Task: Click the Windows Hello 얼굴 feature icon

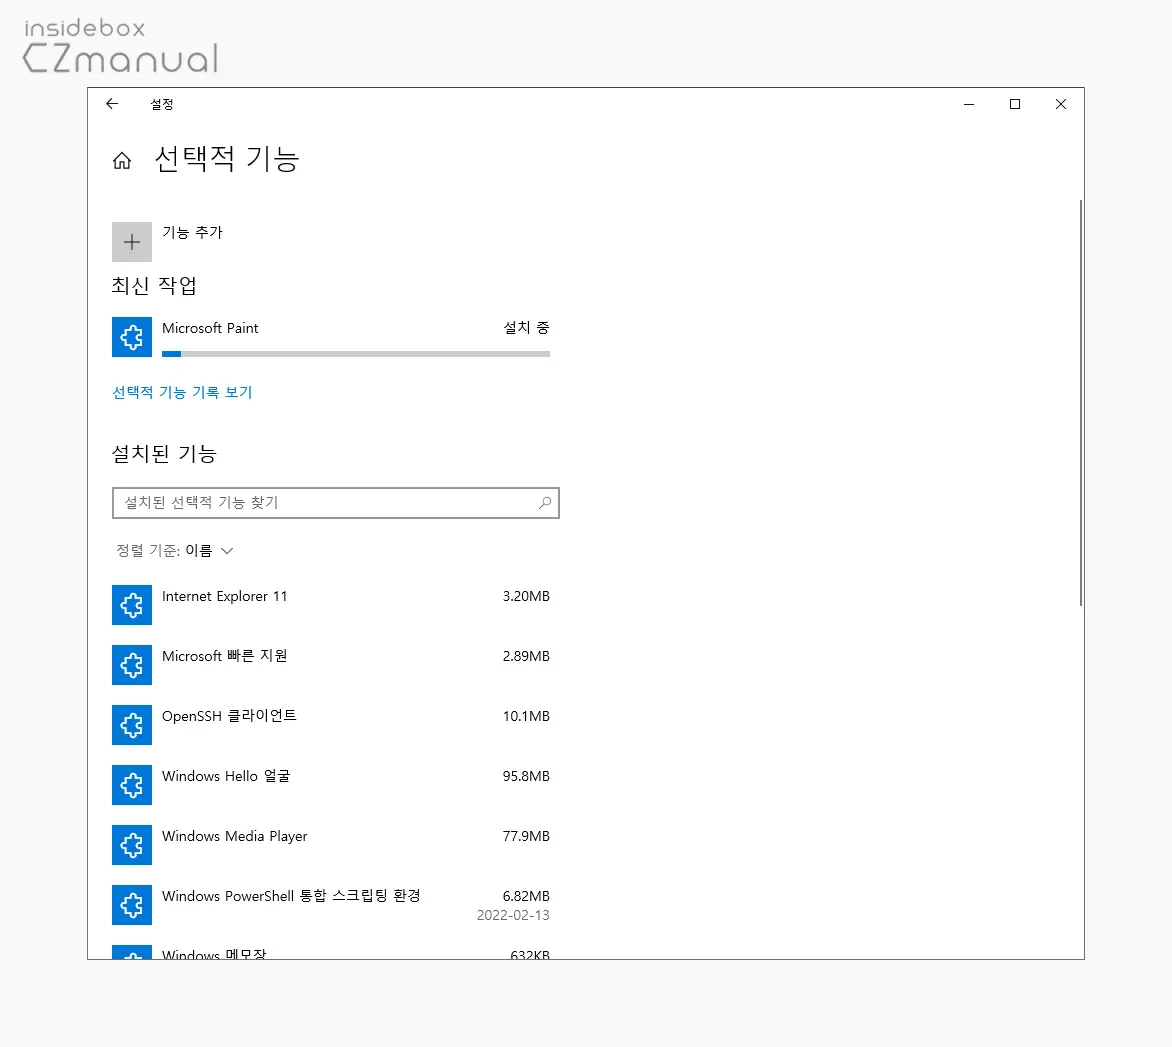Action: 132,785
